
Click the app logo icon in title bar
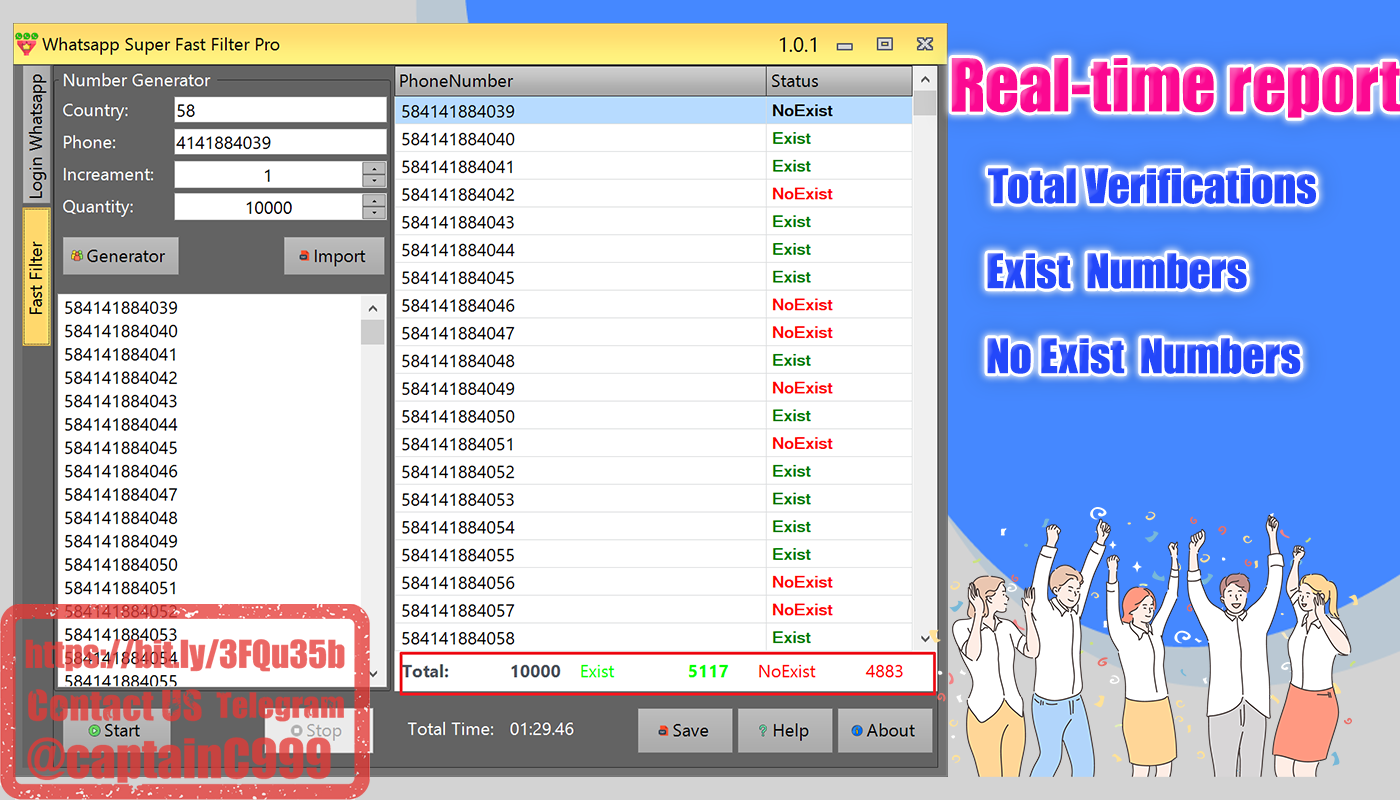(27, 44)
